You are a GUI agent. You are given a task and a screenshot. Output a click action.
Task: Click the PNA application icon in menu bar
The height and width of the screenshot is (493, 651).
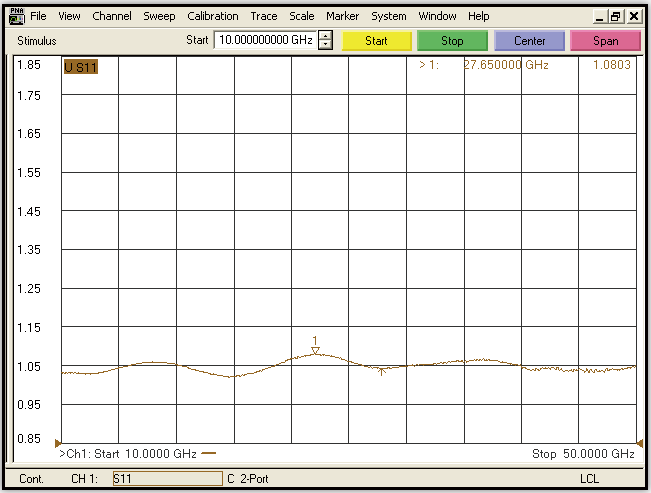tap(16, 16)
